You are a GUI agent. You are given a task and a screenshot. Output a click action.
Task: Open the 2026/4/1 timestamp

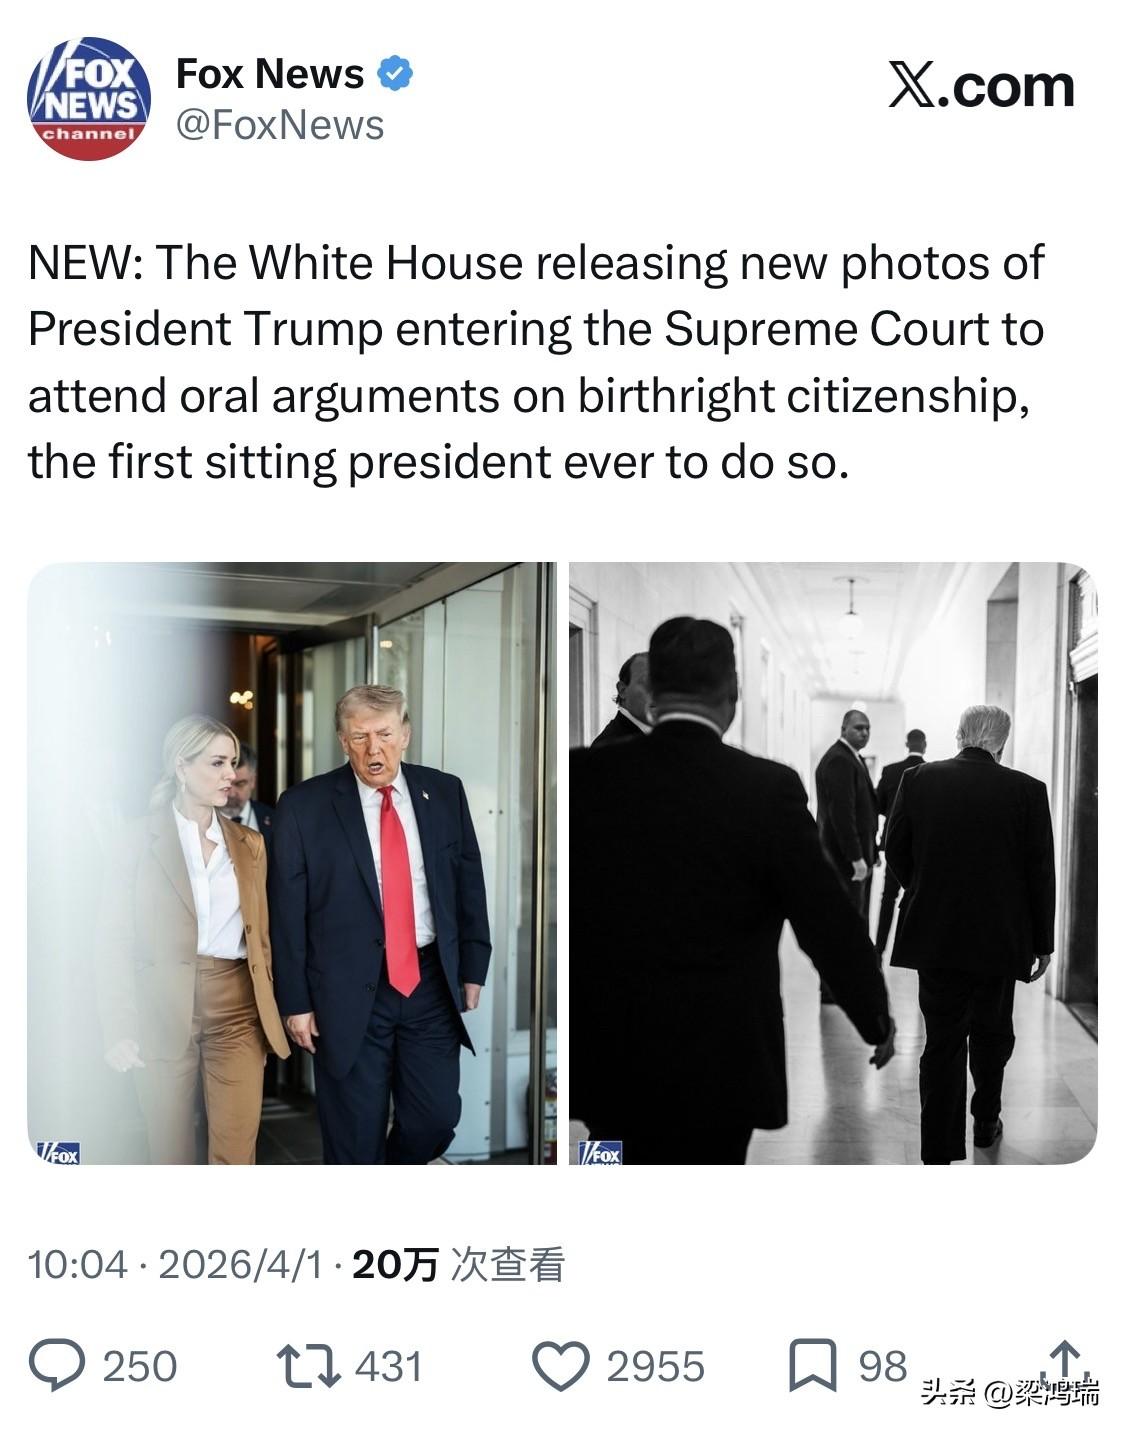(241, 1265)
